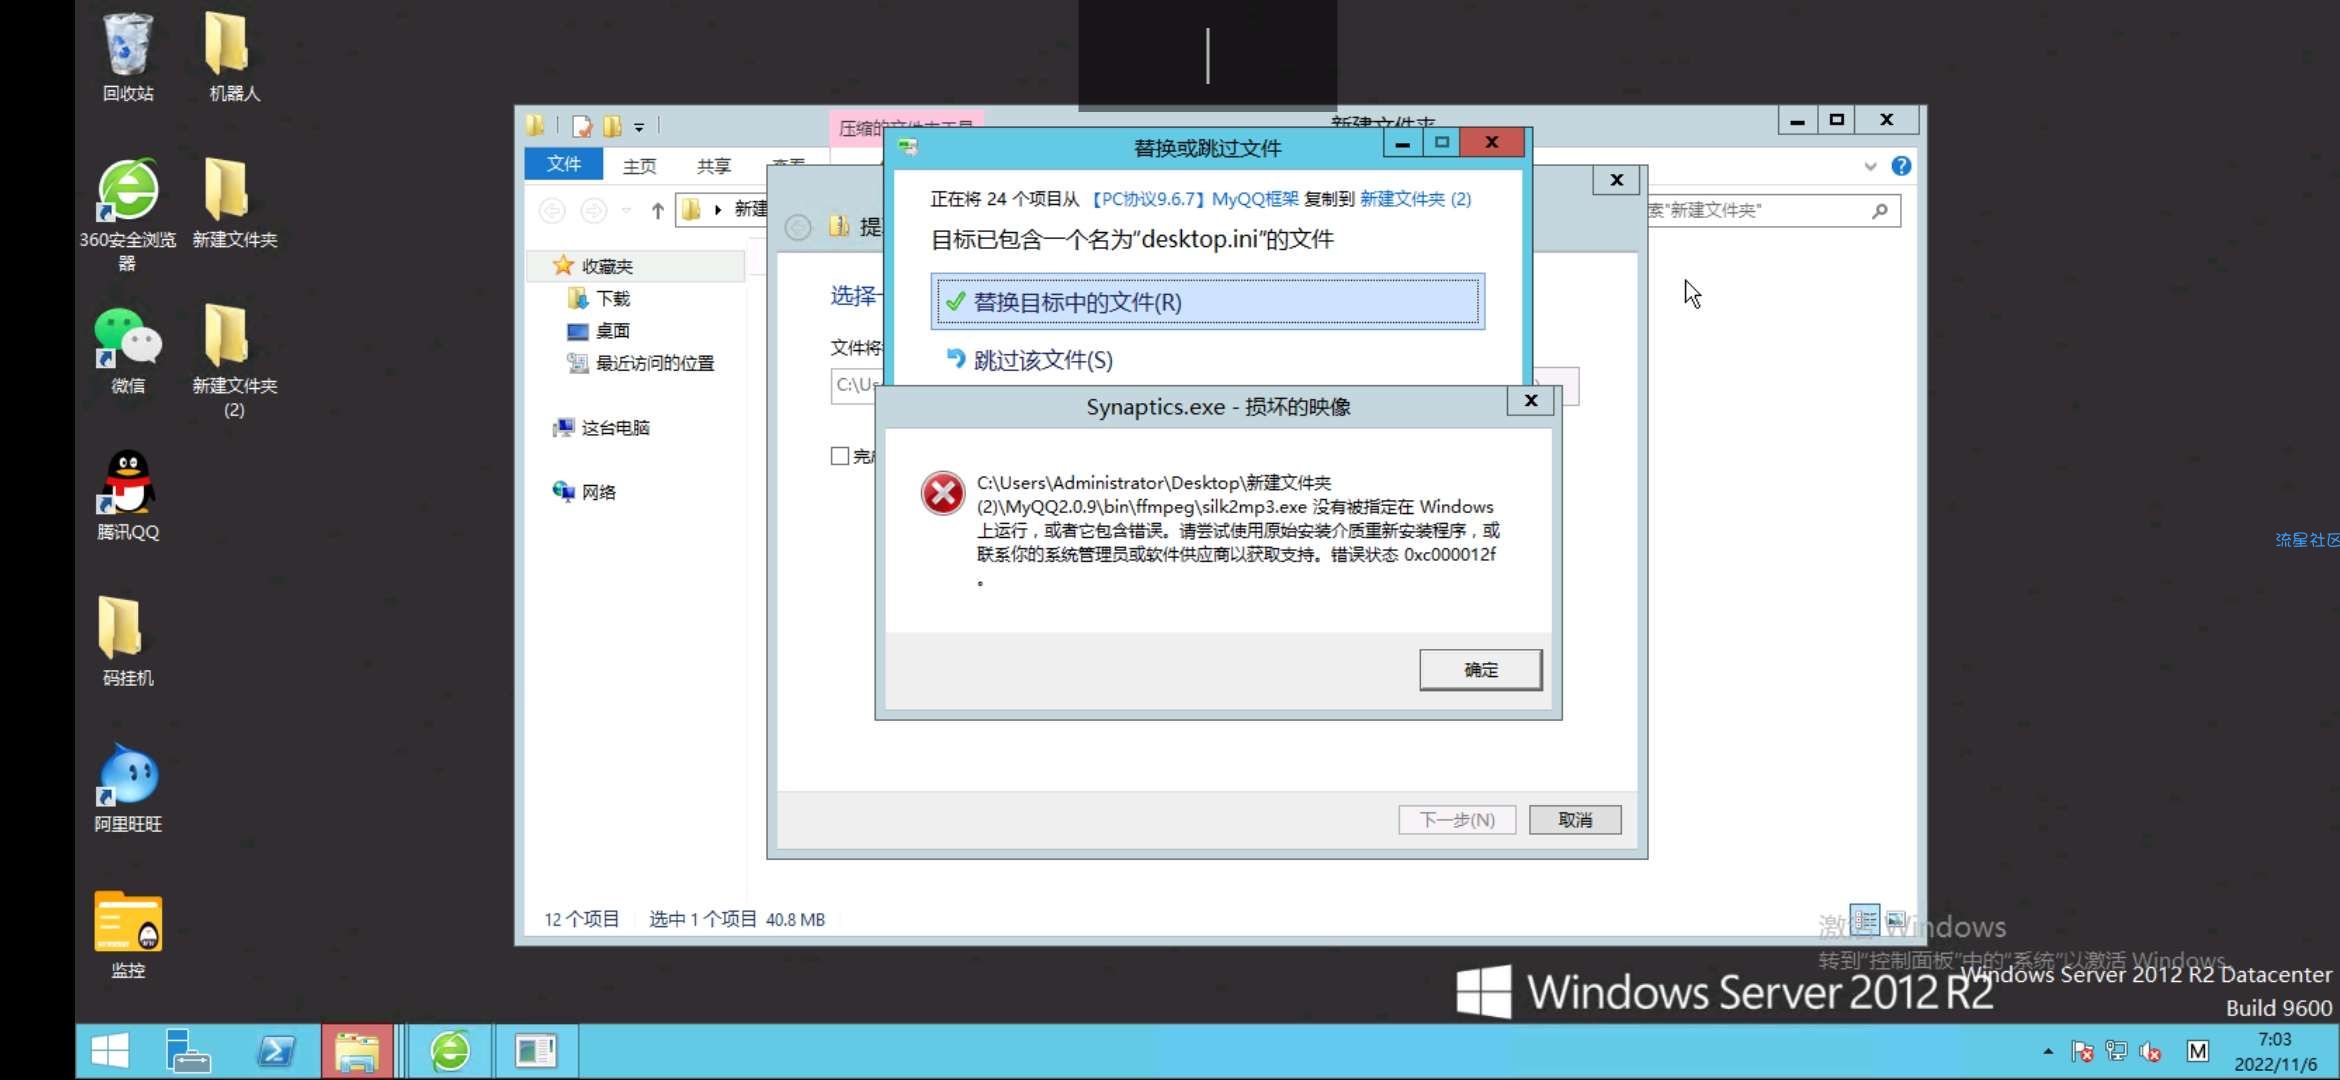Screen dimensions: 2340x1080
Task: Expand the Explorer ribbon chevron
Action: tap(1870, 166)
